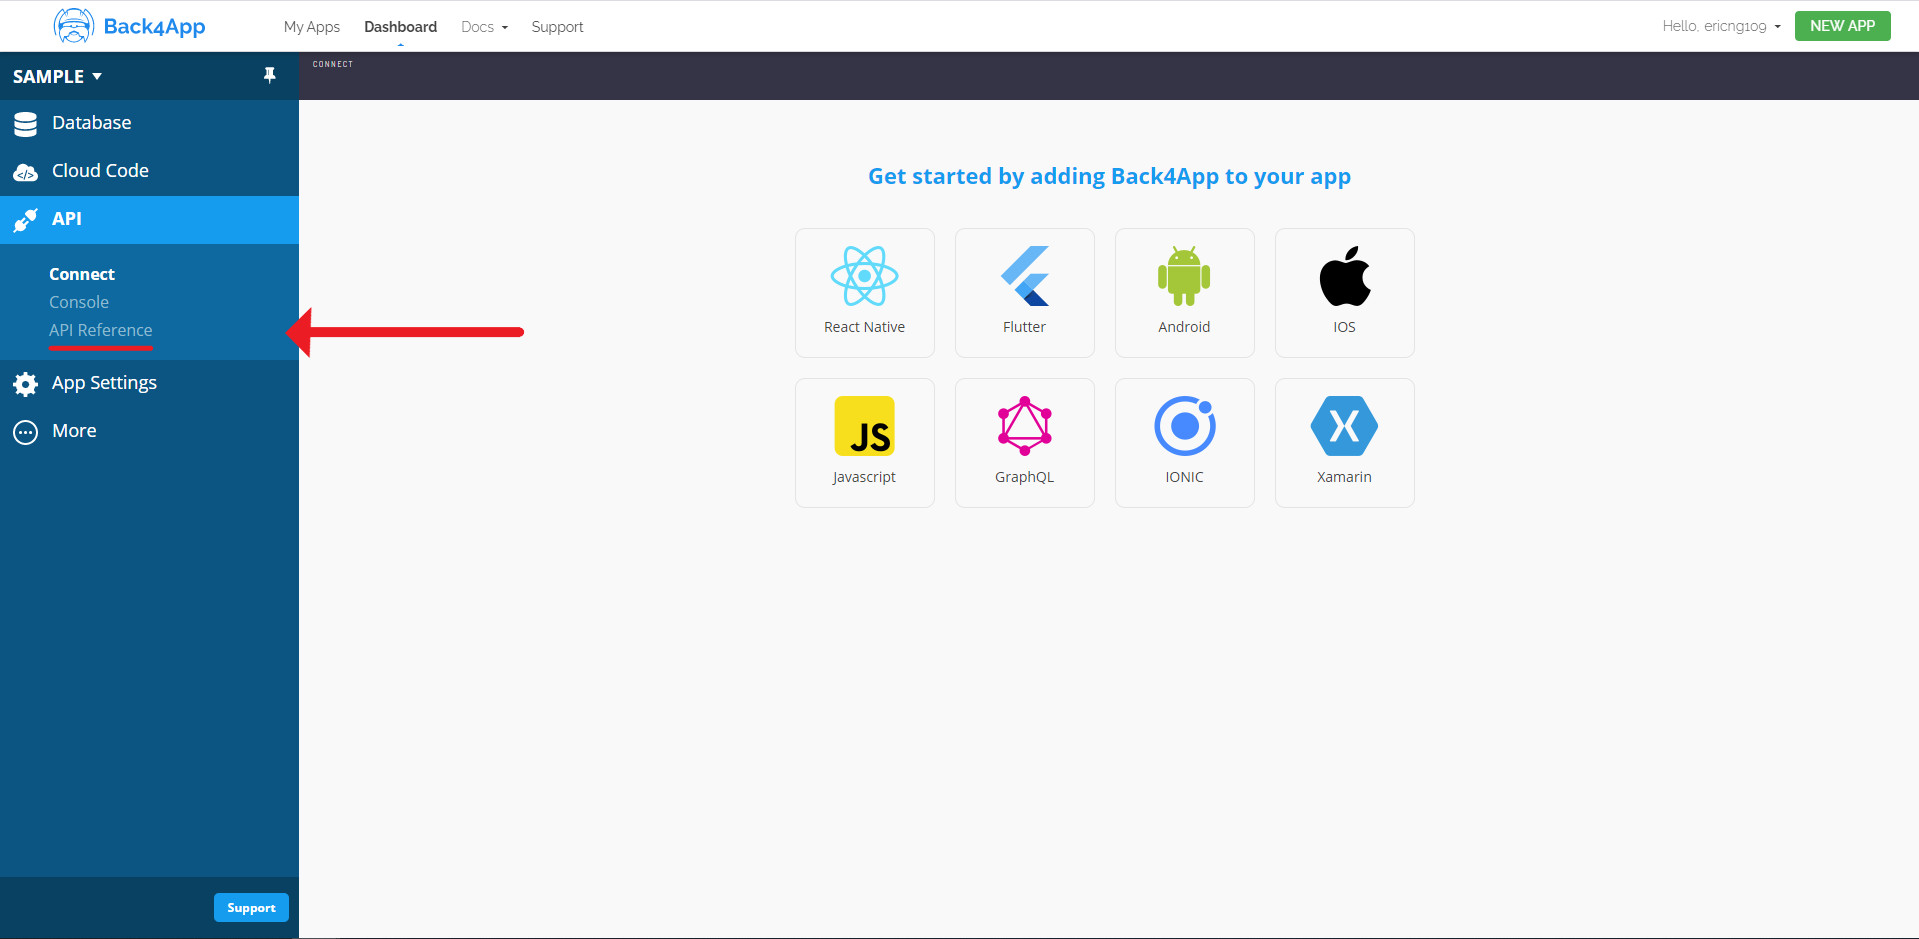Open the SAMPLE app switcher dropdown
The image size is (1919, 939).
(x=57, y=76)
